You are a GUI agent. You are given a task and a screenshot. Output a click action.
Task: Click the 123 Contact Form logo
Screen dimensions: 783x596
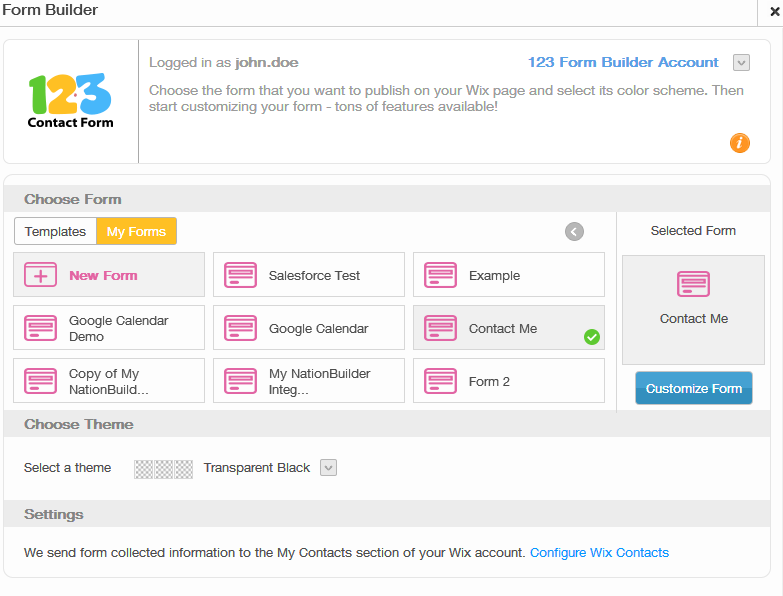[70, 101]
